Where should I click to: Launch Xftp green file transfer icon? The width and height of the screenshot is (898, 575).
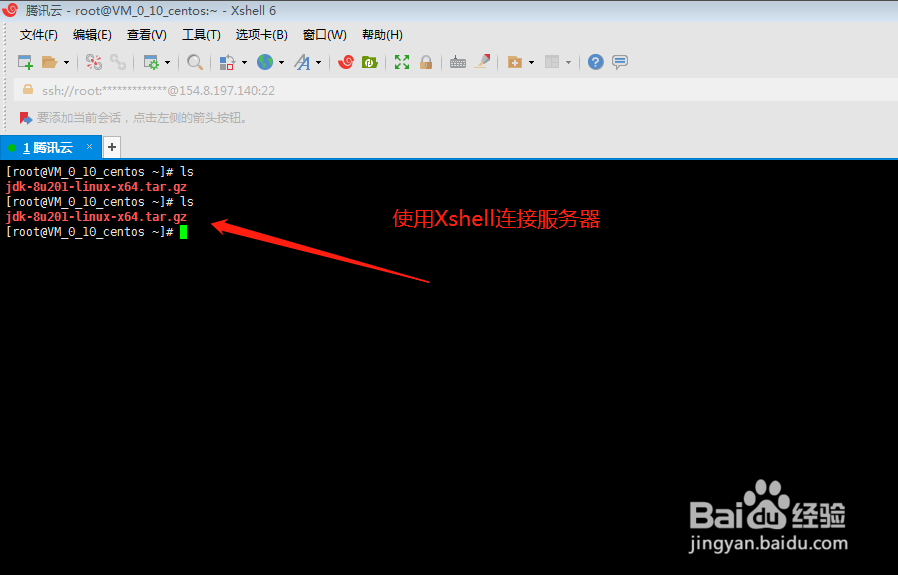pos(369,62)
